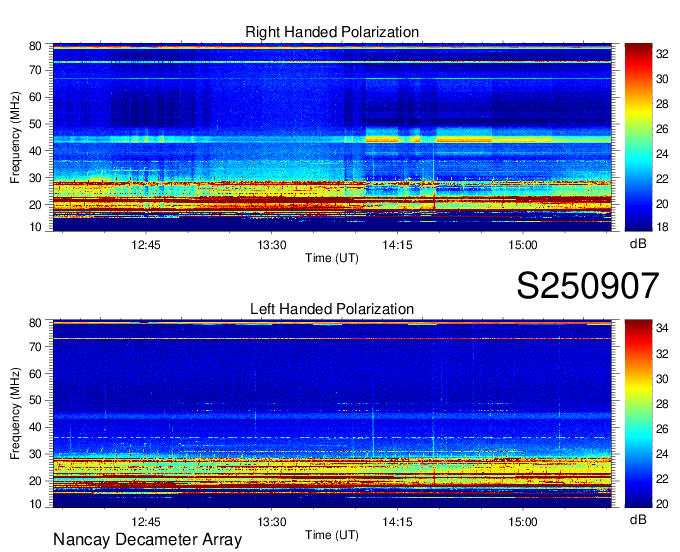This screenshot has height=552, width=680.
Task: Click the 34 dB label on Left Handed colorbar
Action: click(x=662, y=328)
